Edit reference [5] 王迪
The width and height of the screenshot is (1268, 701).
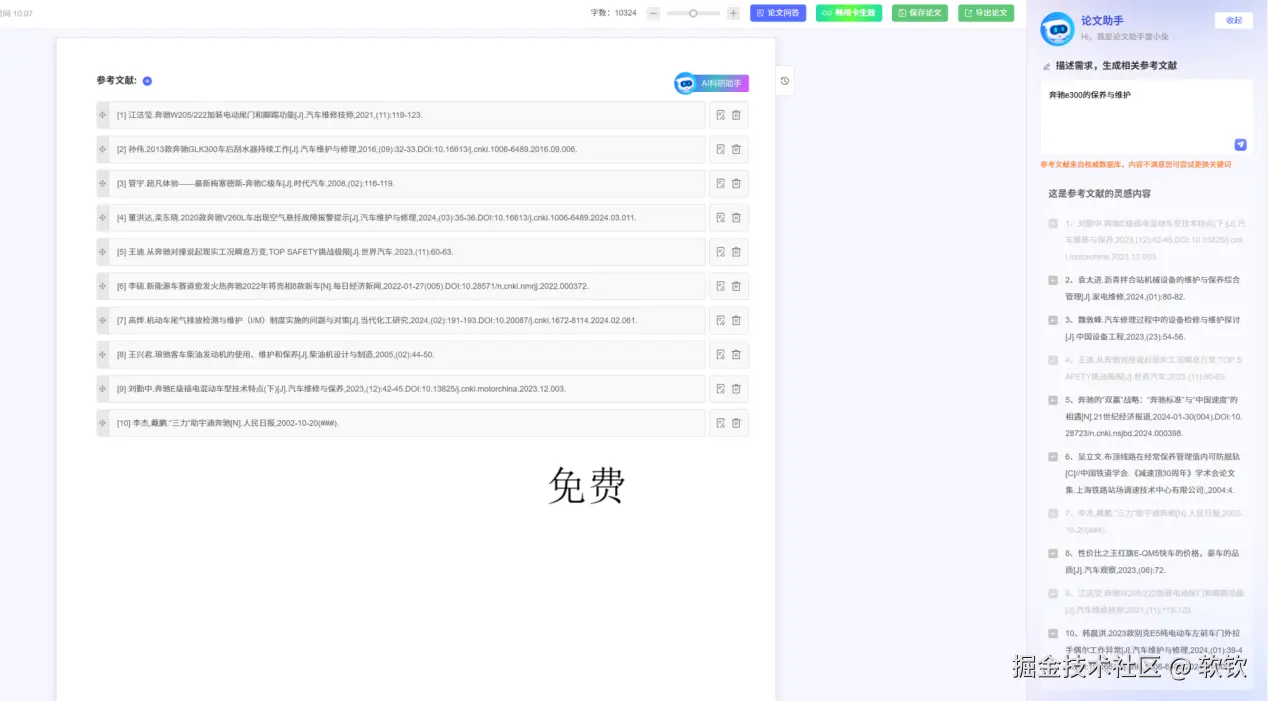(720, 252)
